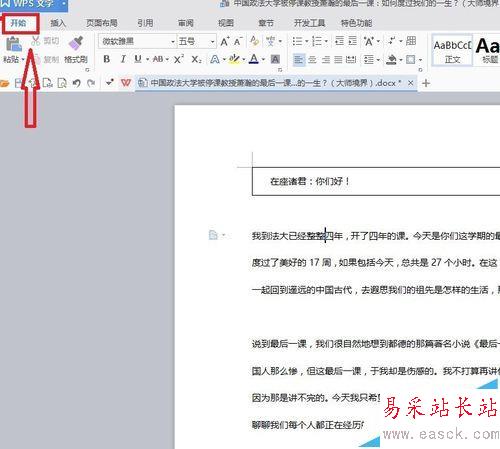Increase font size with the larger A icon
Screen dimensions: 500x449
(225, 41)
